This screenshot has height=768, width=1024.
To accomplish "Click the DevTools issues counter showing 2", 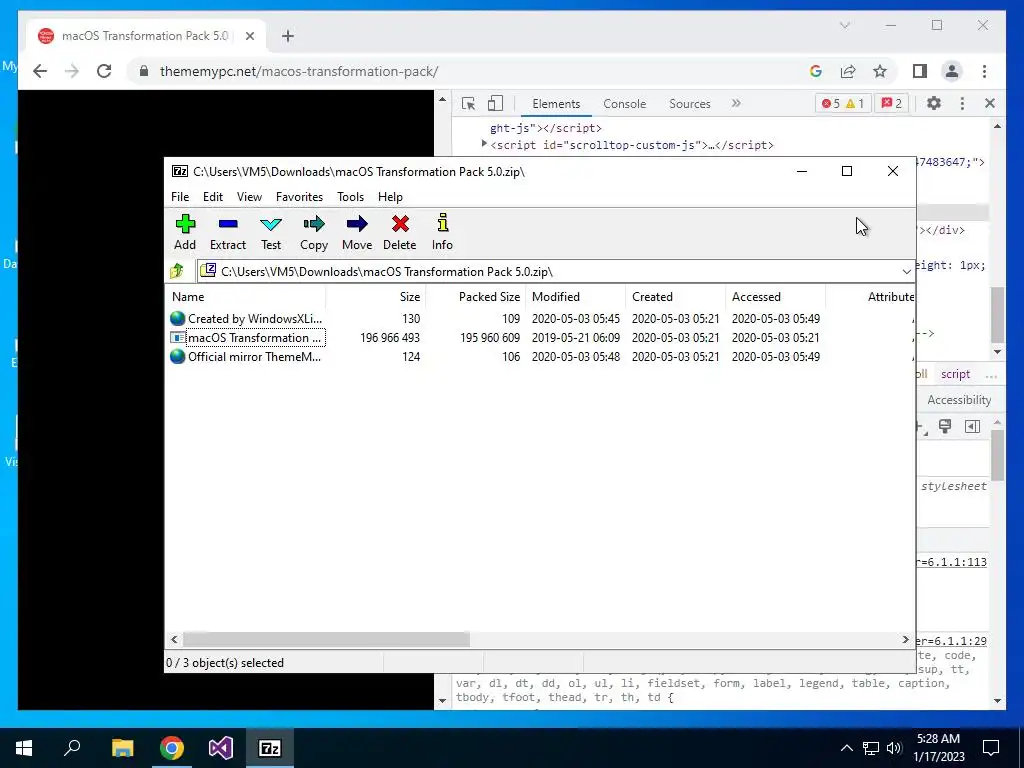I will coord(891,103).
